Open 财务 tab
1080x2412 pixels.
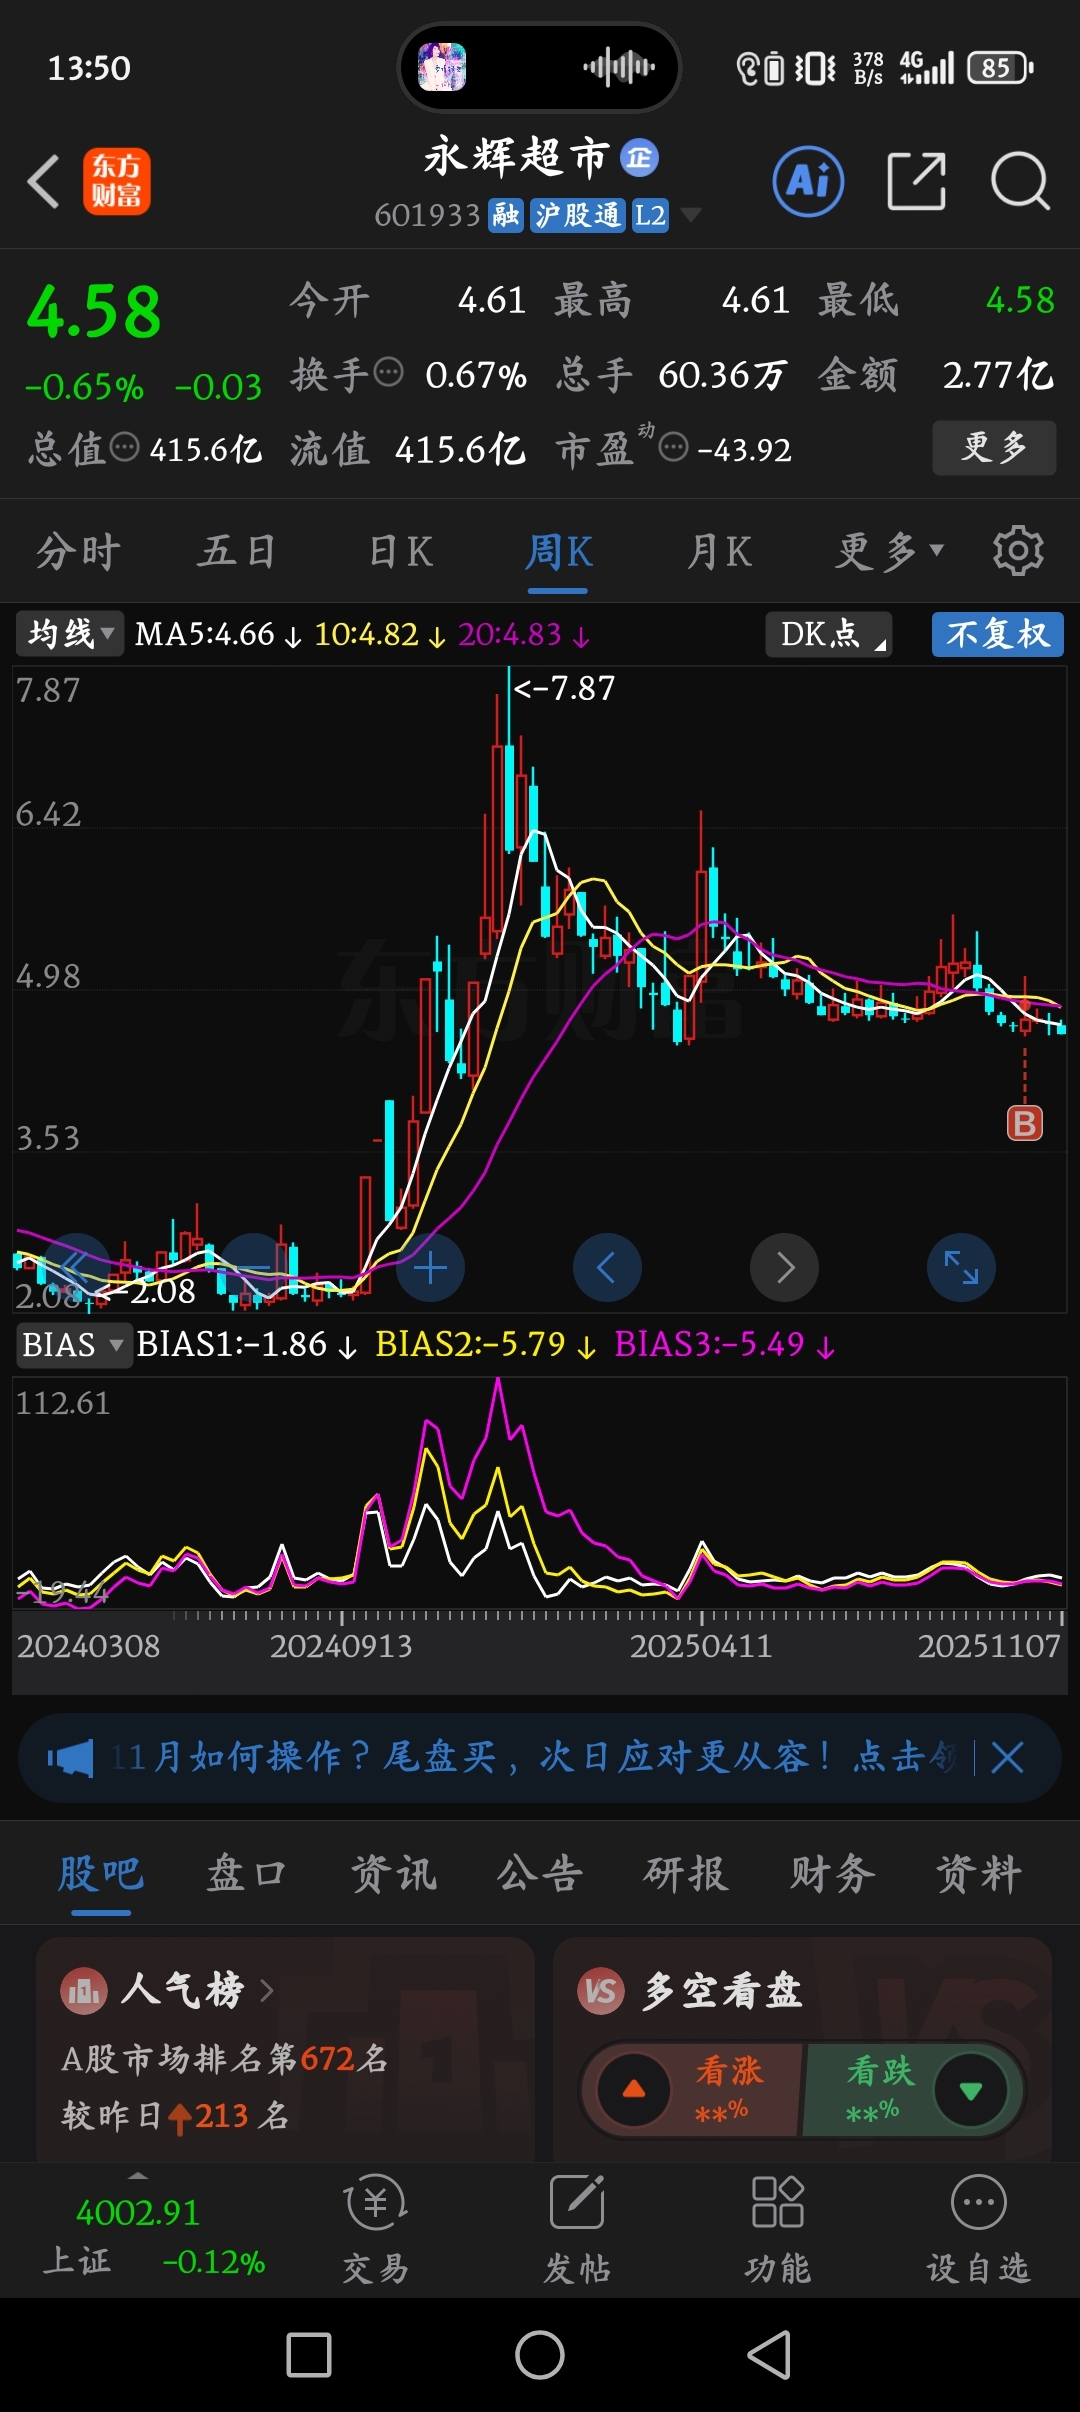833,1873
